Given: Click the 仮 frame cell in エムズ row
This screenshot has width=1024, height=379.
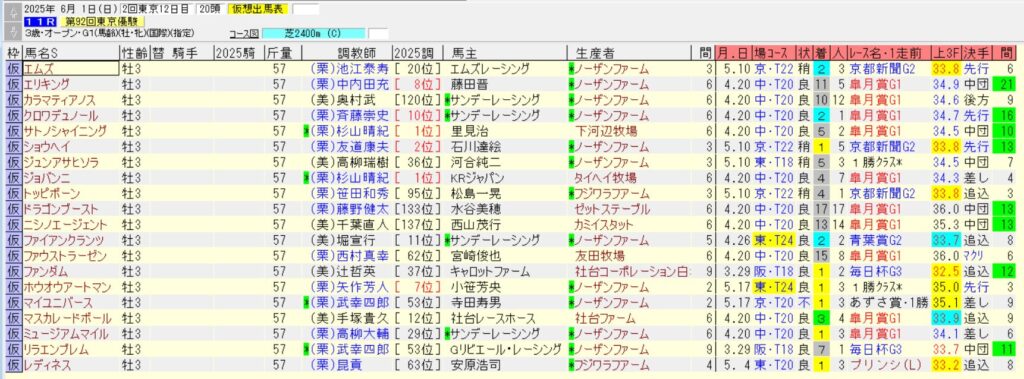Looking at the screenshot, I should 14,69.
